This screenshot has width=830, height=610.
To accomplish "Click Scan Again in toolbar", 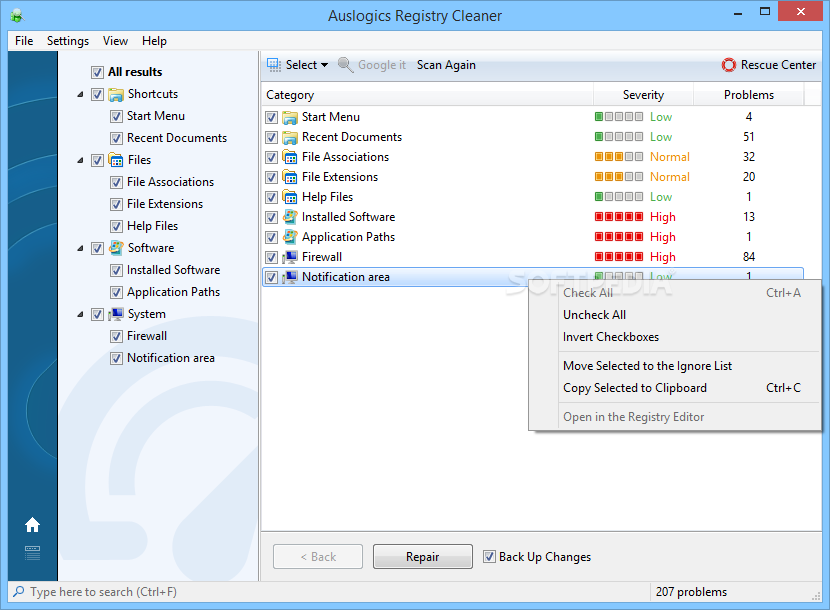I will click(446, 65).
